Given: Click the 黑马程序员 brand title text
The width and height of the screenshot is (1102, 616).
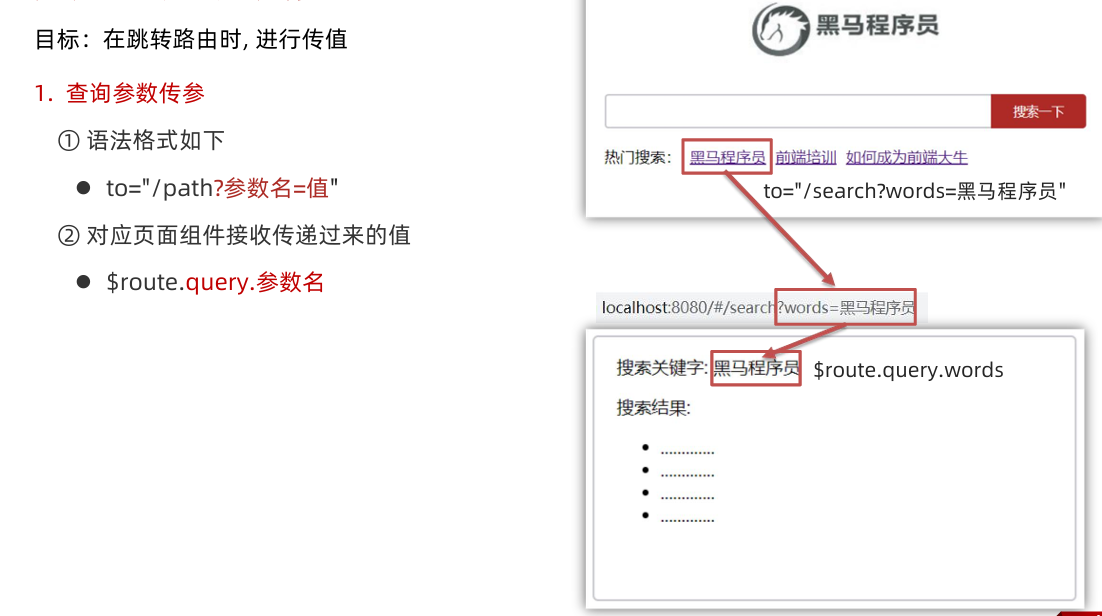Looking at the screenshot, I should (x=877, y=25).
